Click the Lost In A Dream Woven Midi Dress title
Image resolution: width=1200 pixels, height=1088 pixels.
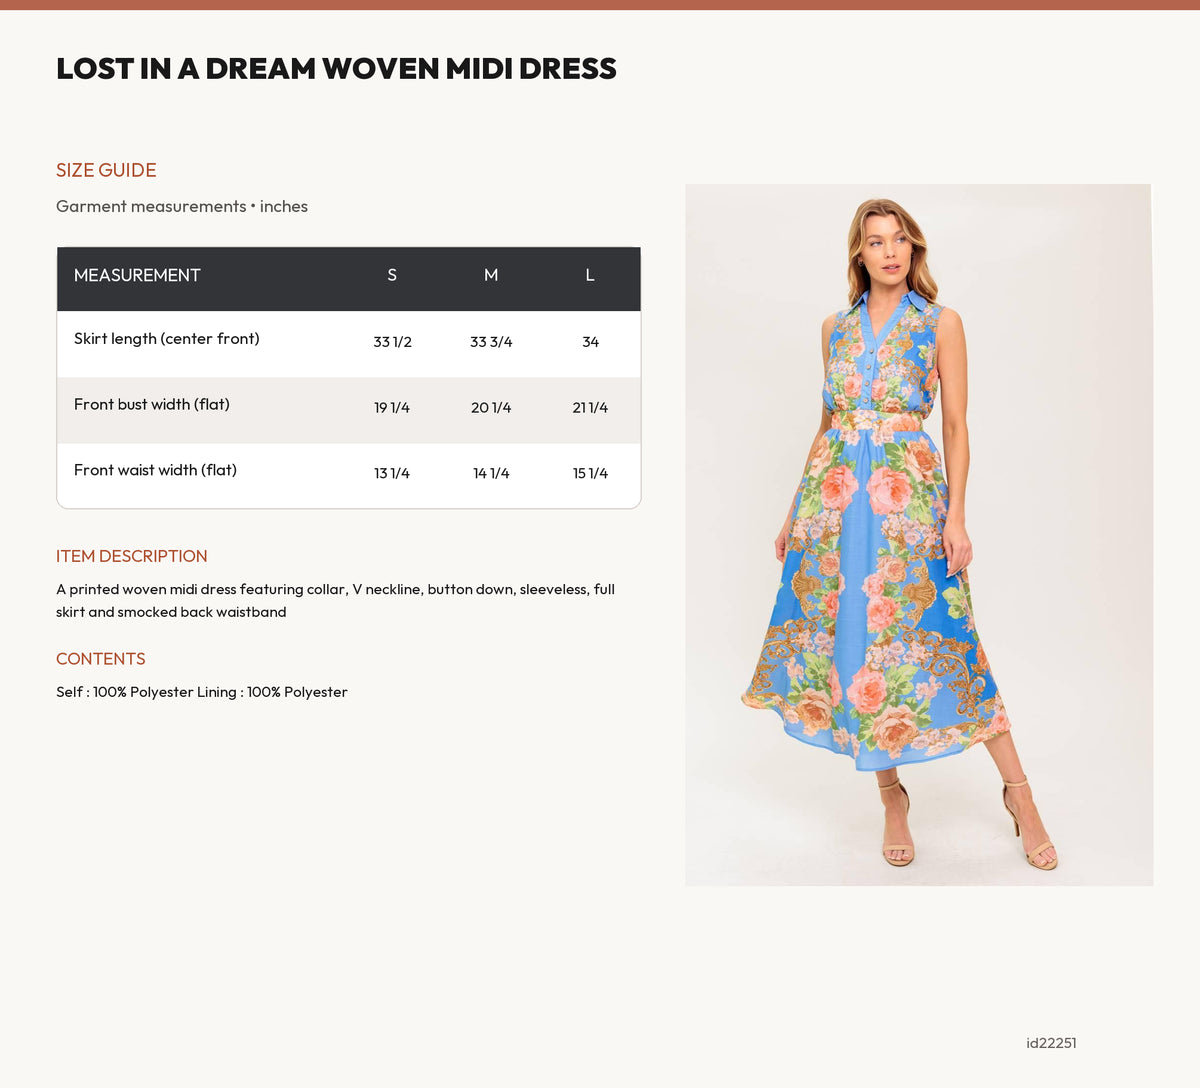coord(336,69)
